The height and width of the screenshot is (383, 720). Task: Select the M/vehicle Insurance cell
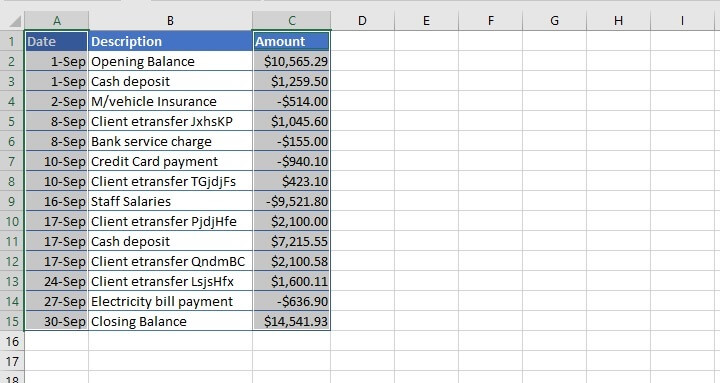(170, 101)
